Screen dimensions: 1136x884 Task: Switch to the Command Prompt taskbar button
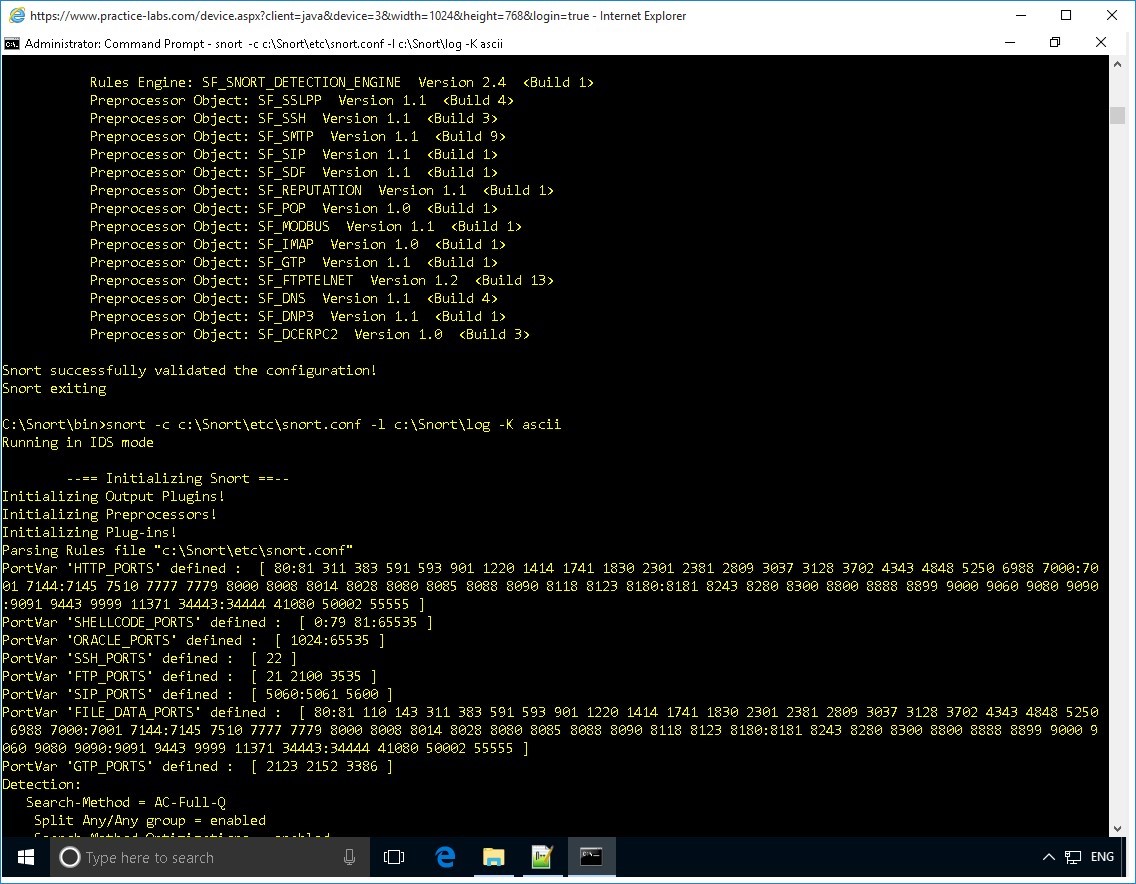[x=591, y=857]
